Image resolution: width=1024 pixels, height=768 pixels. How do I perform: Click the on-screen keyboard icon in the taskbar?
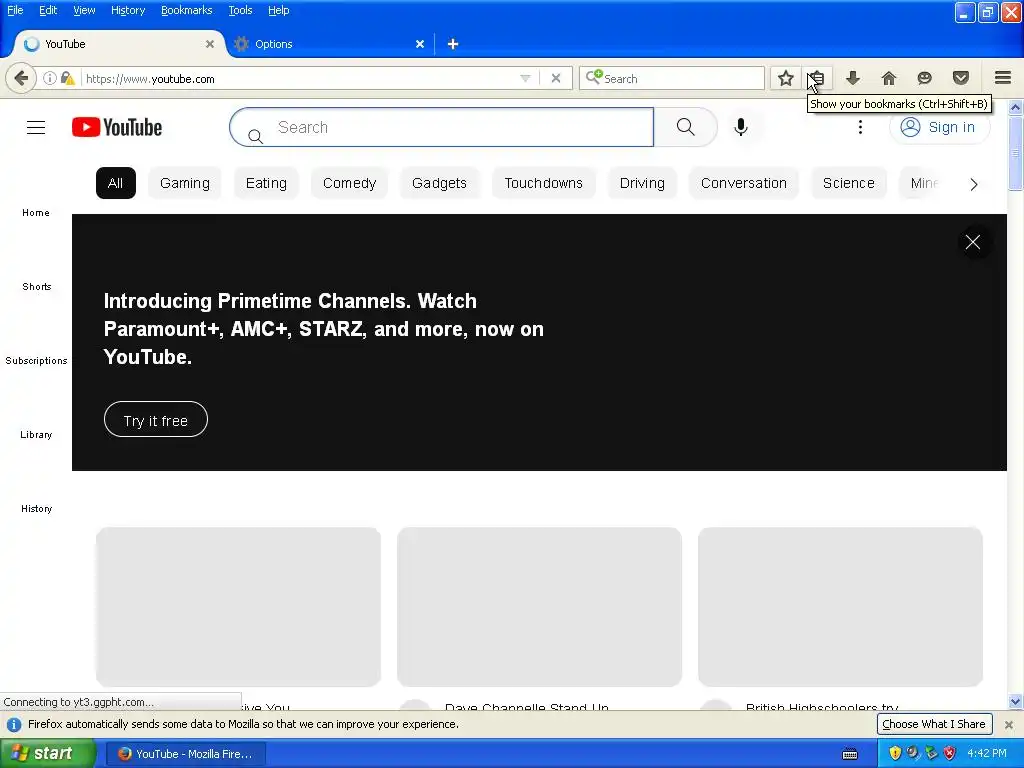pyautogui.click(x=850, y=754)
